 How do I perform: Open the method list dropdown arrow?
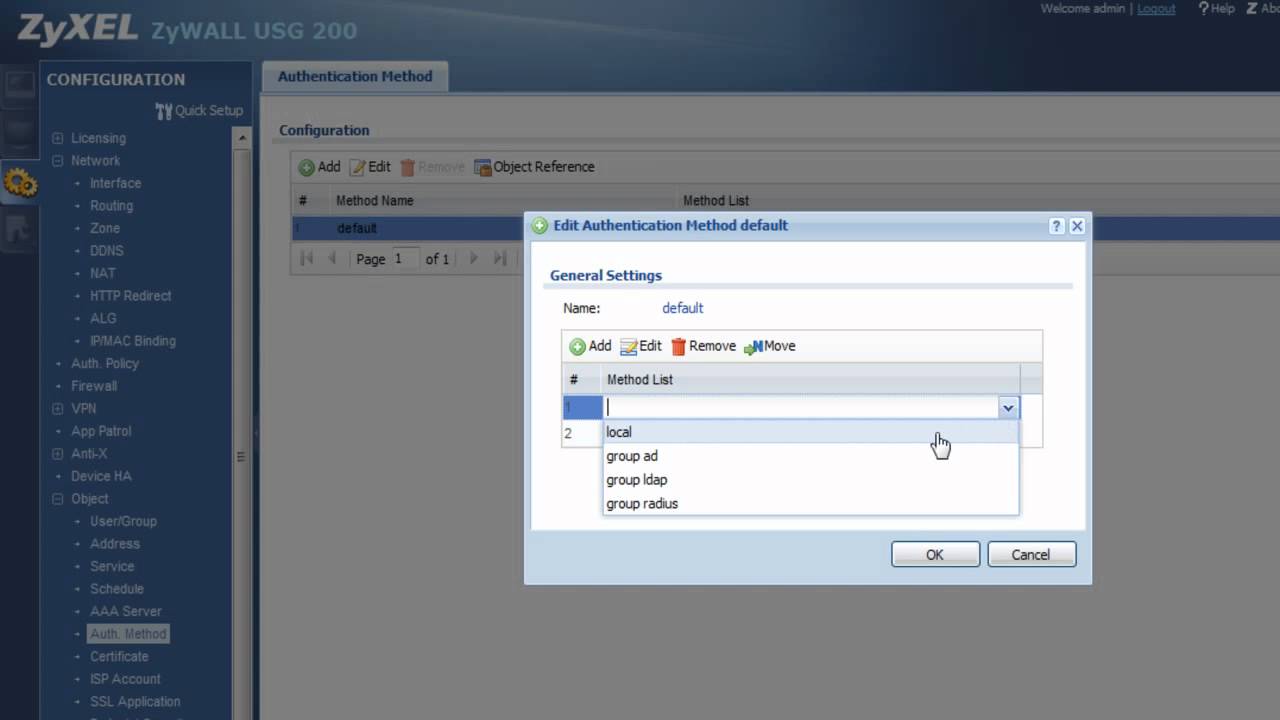coord(1008,407)
